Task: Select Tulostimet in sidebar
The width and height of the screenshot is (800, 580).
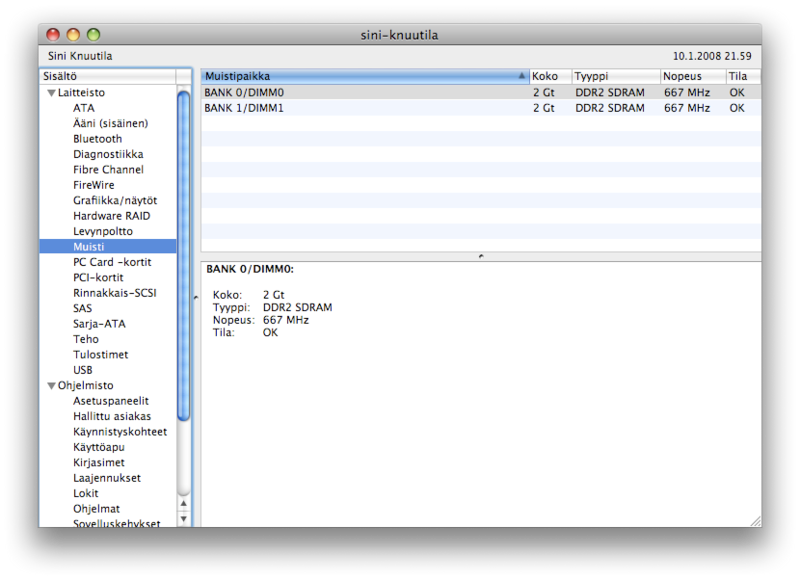Action: click(101, 355)
